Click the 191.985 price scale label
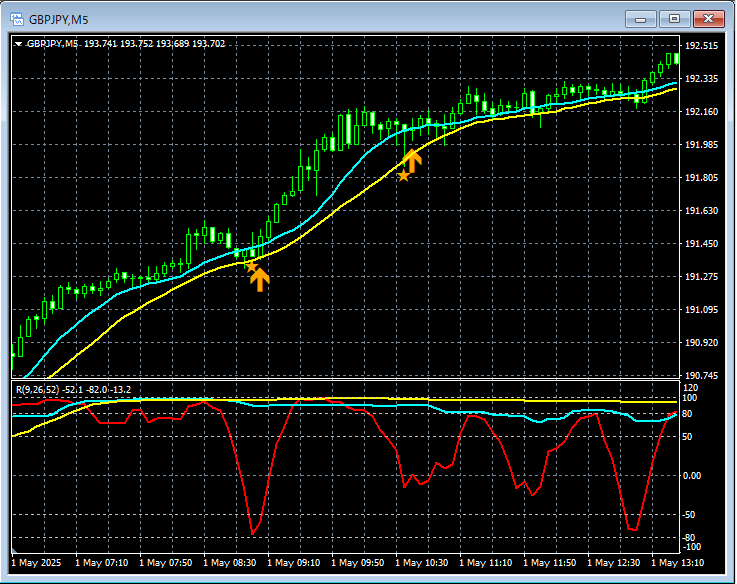This screenshot has height=584, width=737. pyautogui.click(x=702, y=144)
